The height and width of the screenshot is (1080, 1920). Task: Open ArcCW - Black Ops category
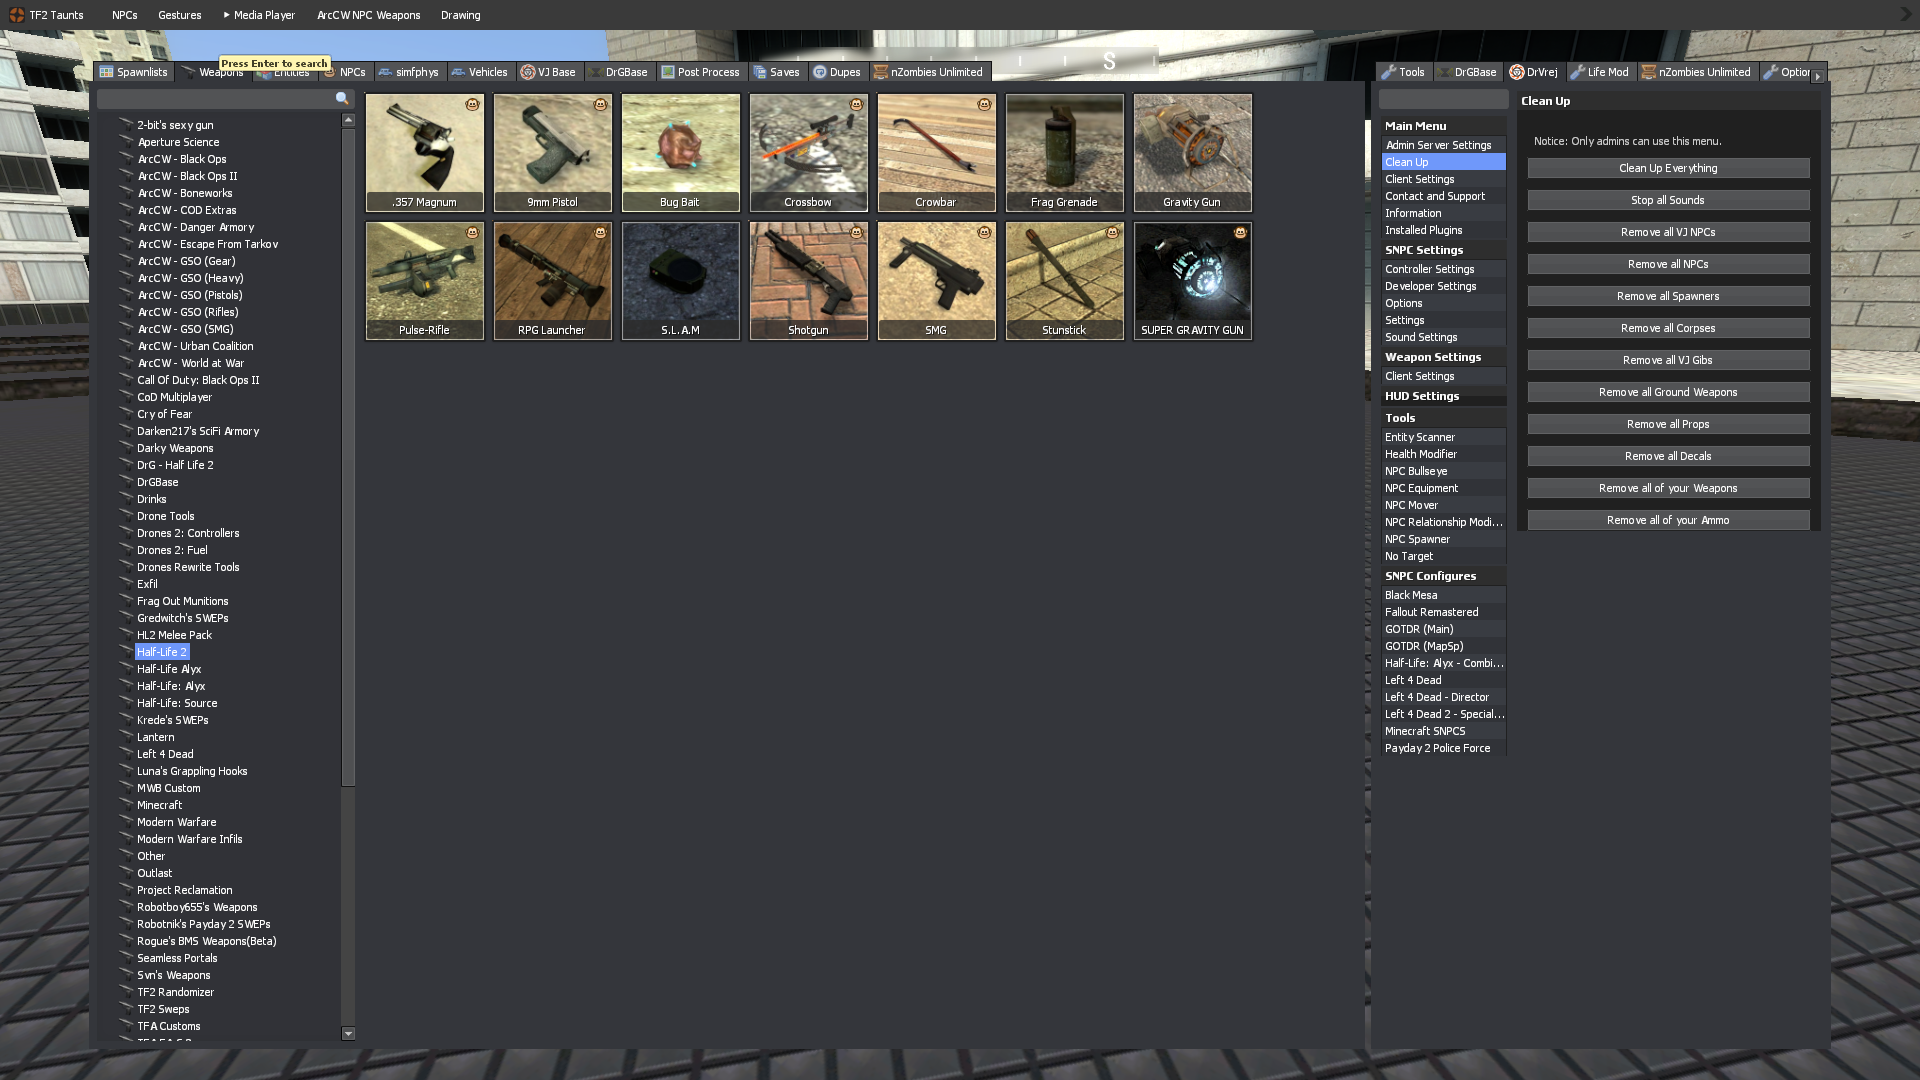[x=182, y=159]
